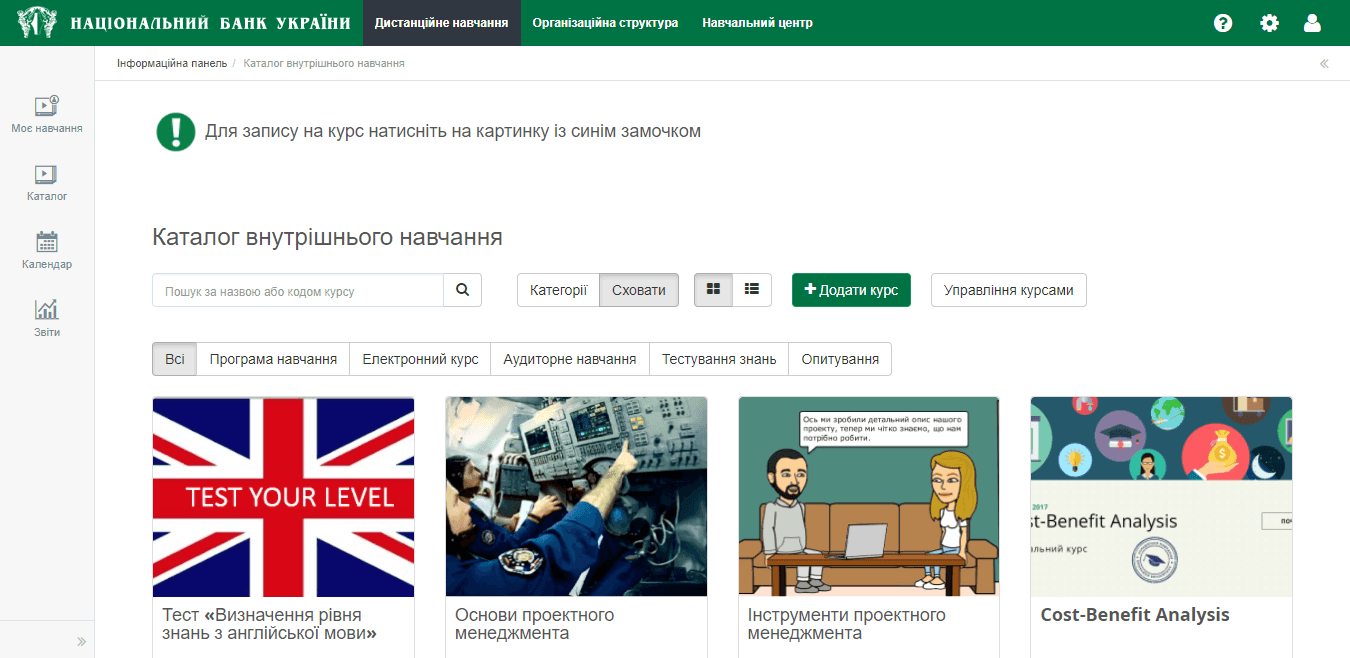
Task: Open the Звіти reports icon
Action: [47, 317]
